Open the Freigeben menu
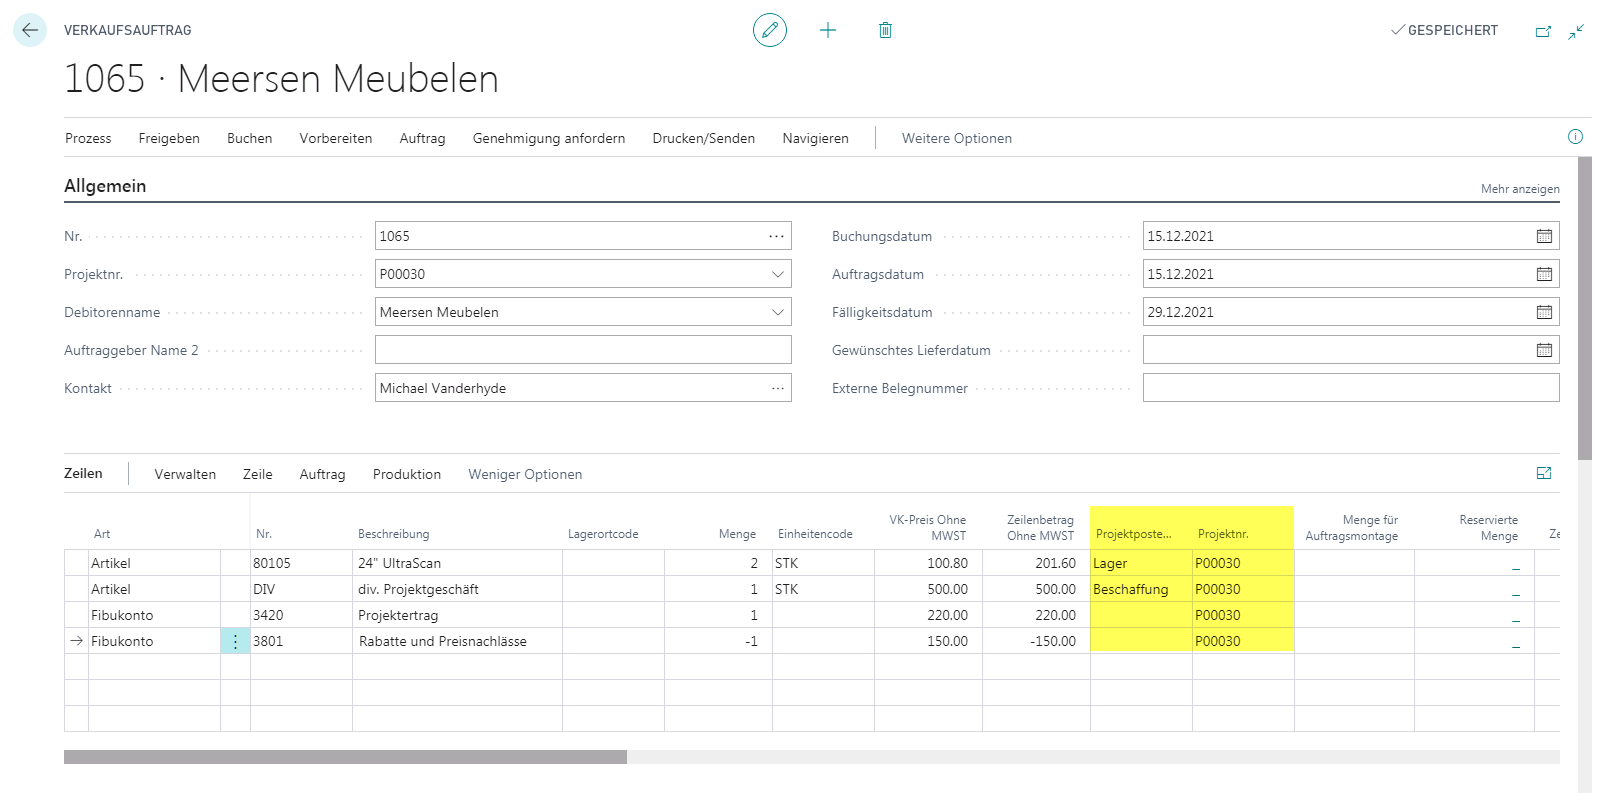 169,138
